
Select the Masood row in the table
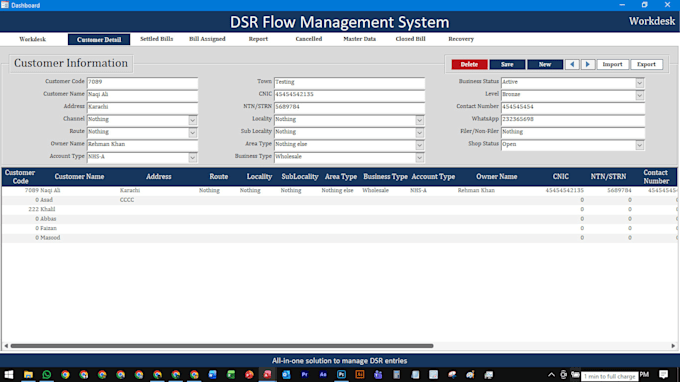(x=339, y=238)
